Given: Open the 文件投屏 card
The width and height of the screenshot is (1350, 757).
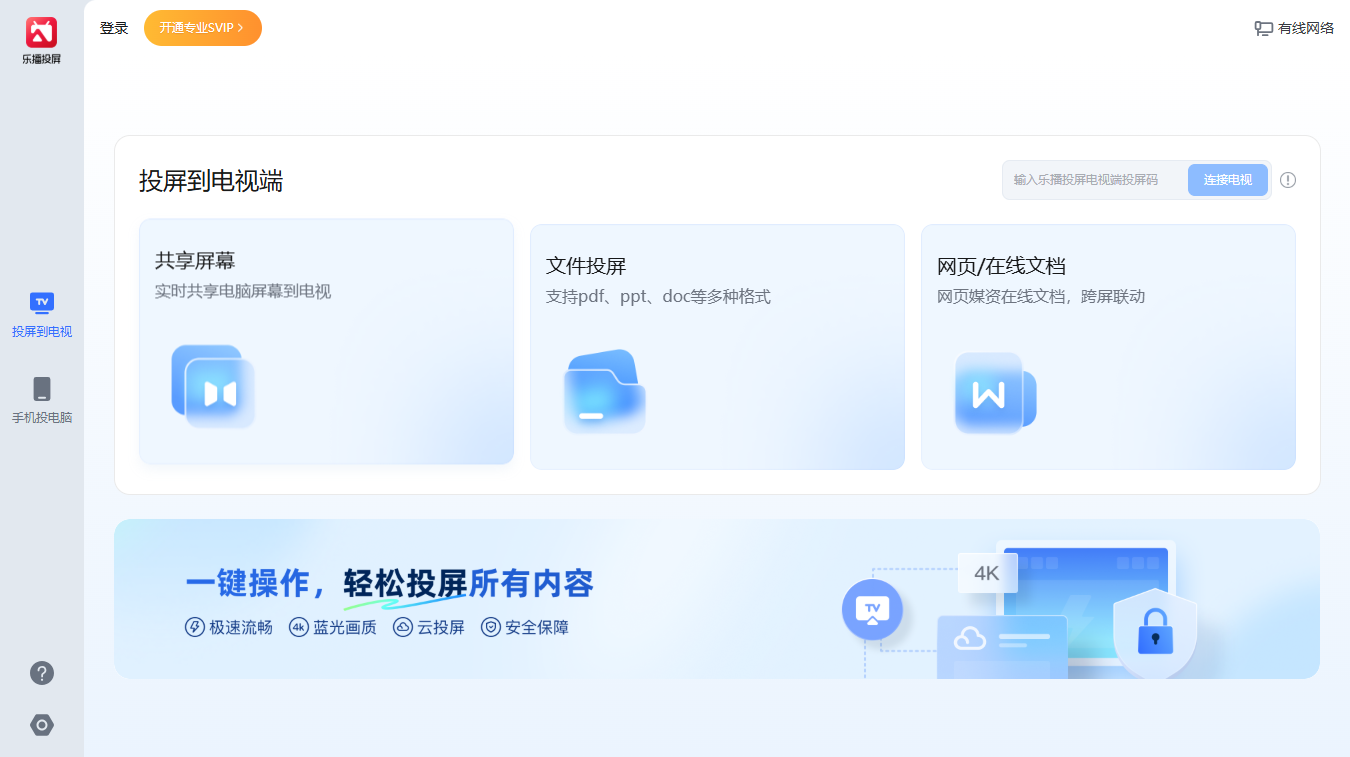Looking at the screenshot, I should pyautogui.click(x=717, y=347).
